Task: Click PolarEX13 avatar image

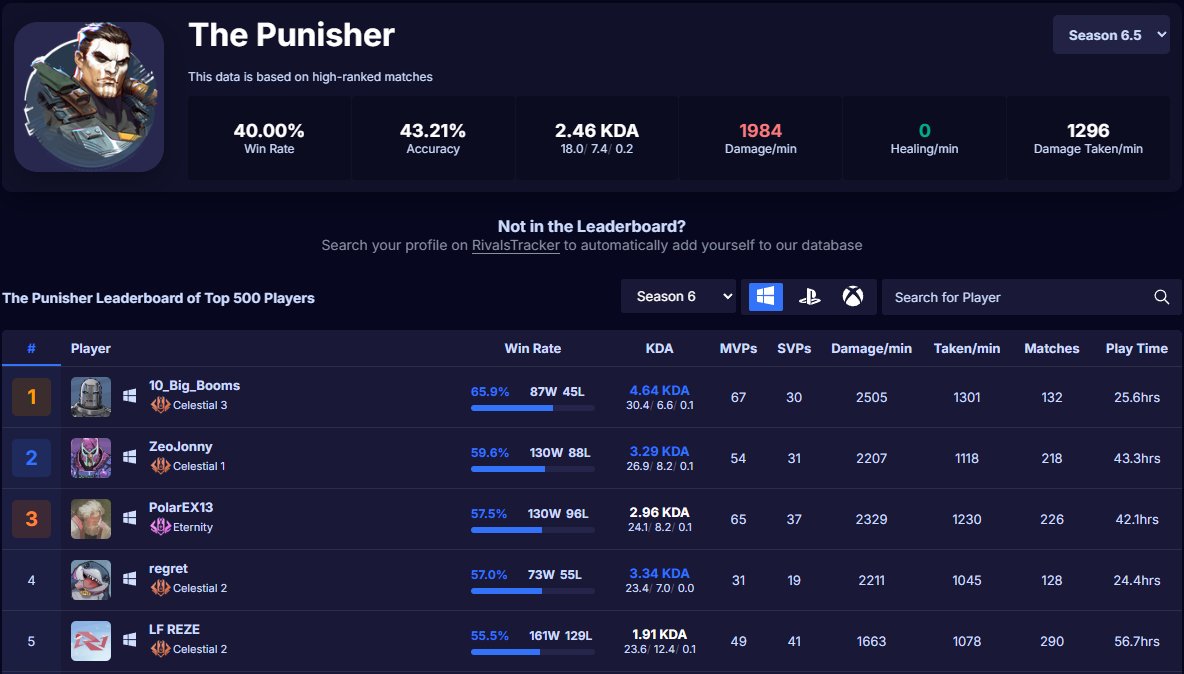Action: point(91,519)
